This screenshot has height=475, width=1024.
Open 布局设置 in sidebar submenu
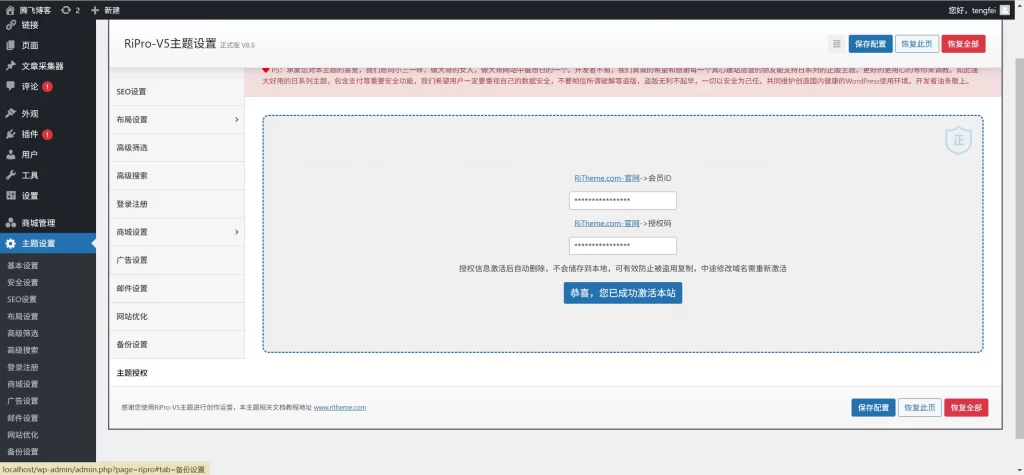[x=23, y=317]
